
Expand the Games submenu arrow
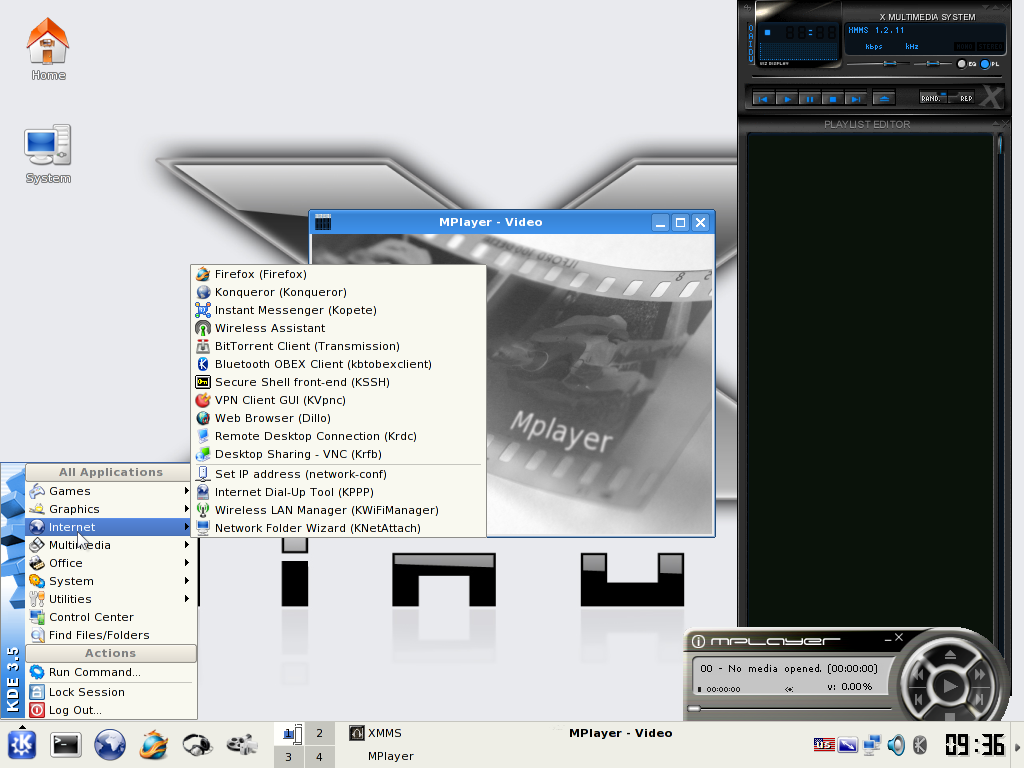pos(187,490)
